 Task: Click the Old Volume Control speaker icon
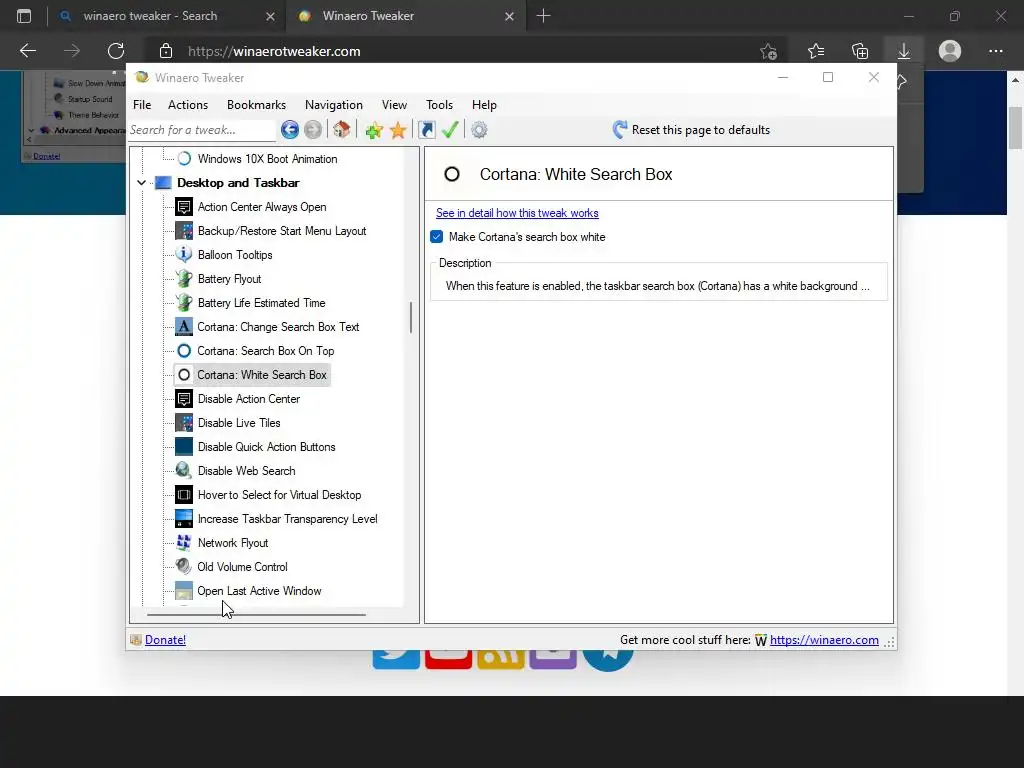click(184, 567)
